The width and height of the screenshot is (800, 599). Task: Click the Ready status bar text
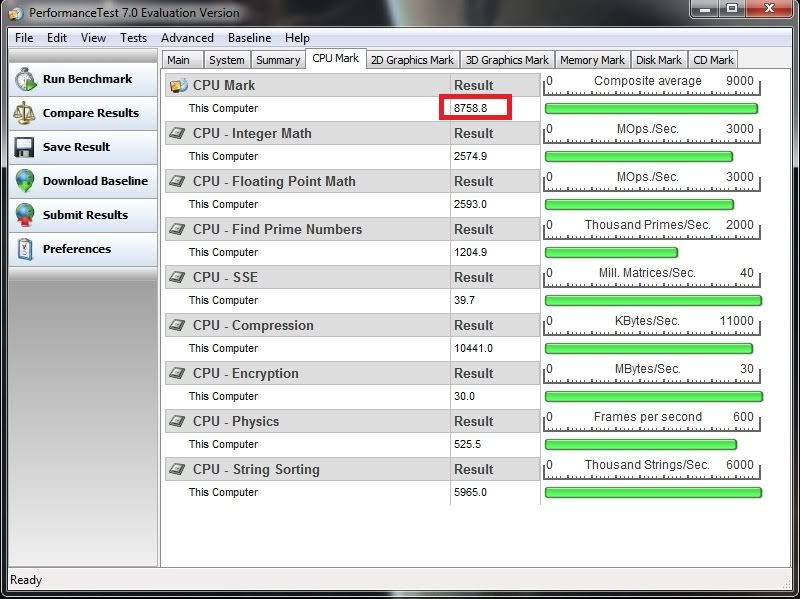coord(26,580)
